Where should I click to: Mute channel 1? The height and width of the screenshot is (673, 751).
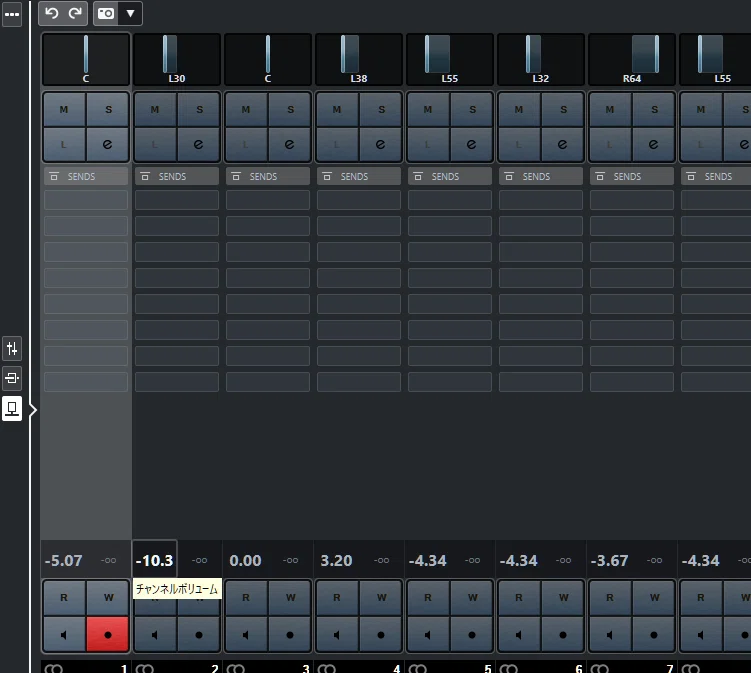click(64, 109)
